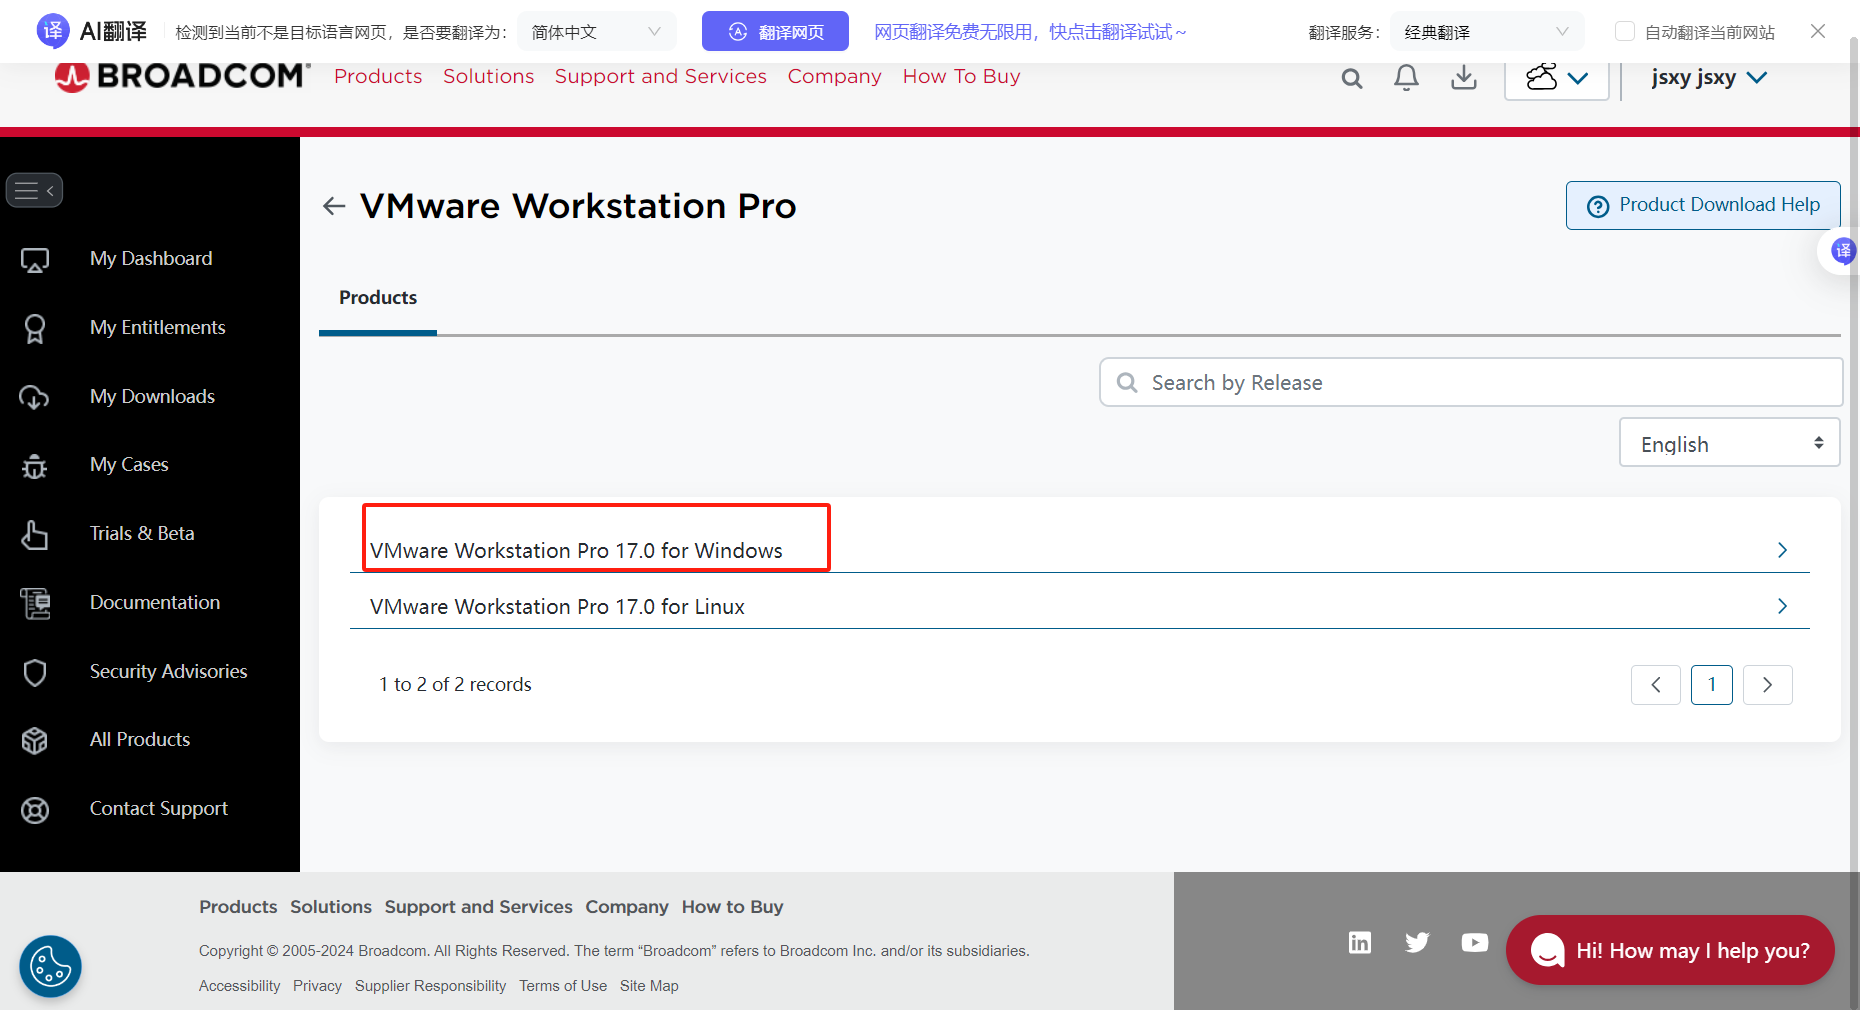
Task: Open Broadcom YouTube icon in footer
Action: click(x=1474, y=942)
